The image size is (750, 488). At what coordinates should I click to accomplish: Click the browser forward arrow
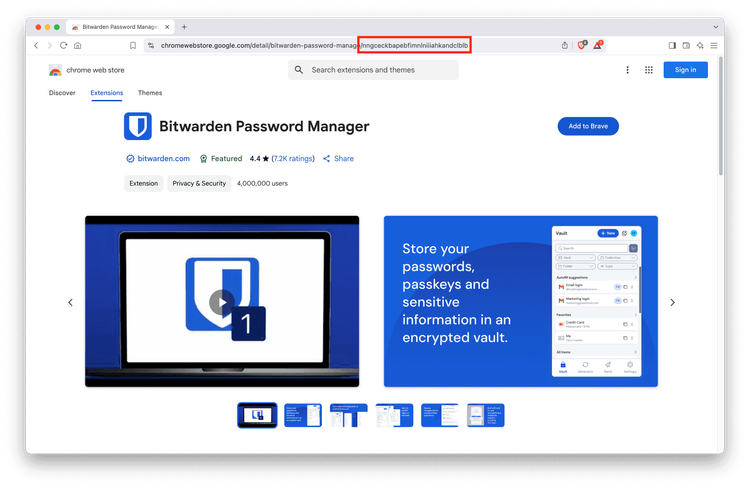[50, 45]
